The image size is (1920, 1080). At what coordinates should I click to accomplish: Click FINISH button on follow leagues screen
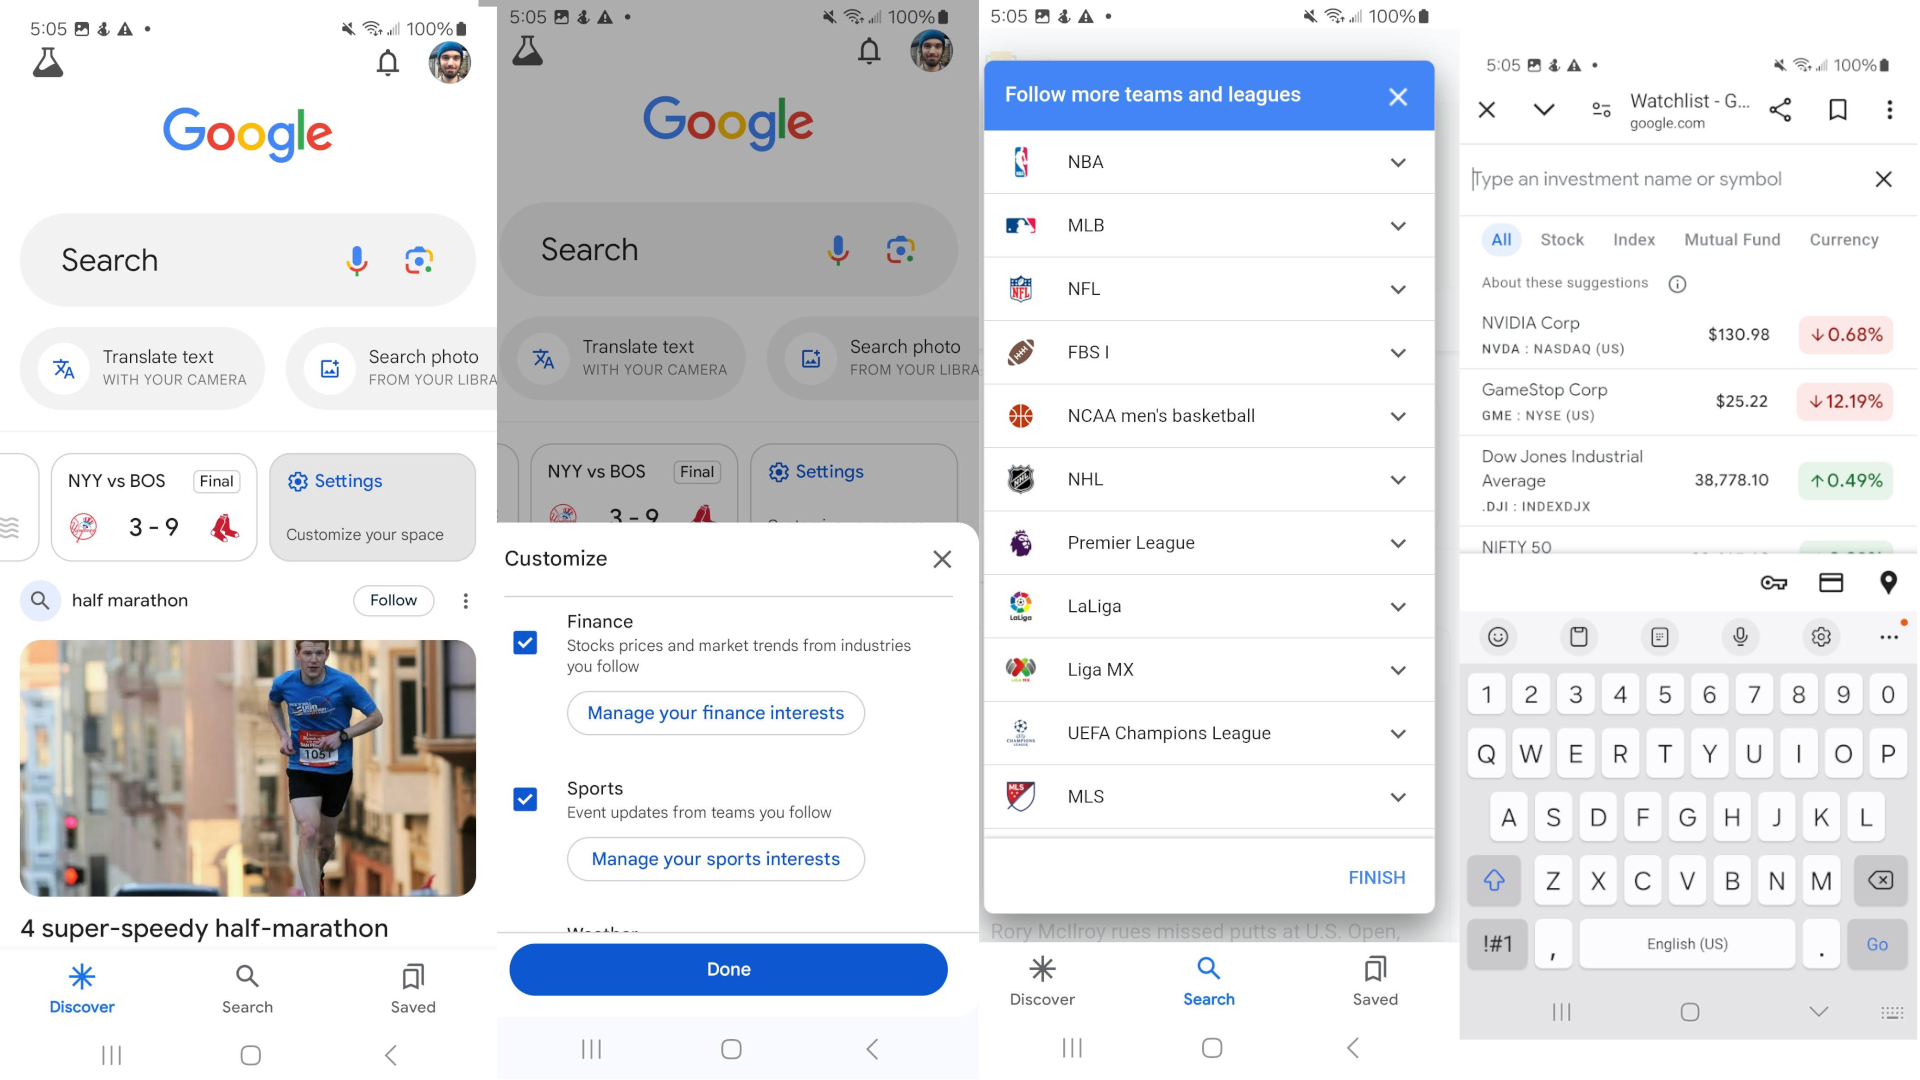(x=1375, y=877)
